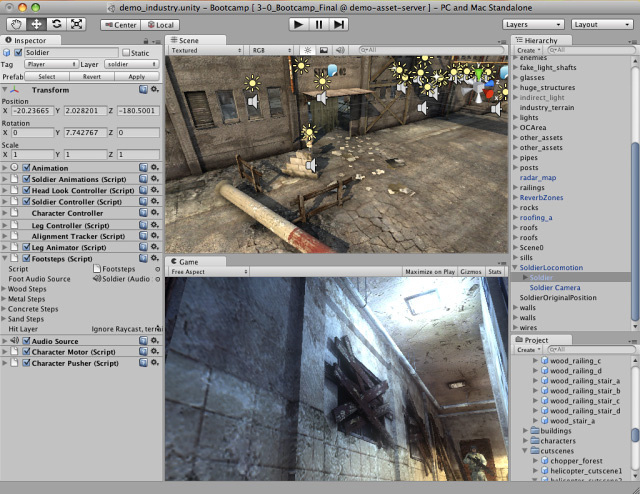Open the help icon for Audio Source
The width and height of the screenshot is (640, 494).
coord(143,341)
